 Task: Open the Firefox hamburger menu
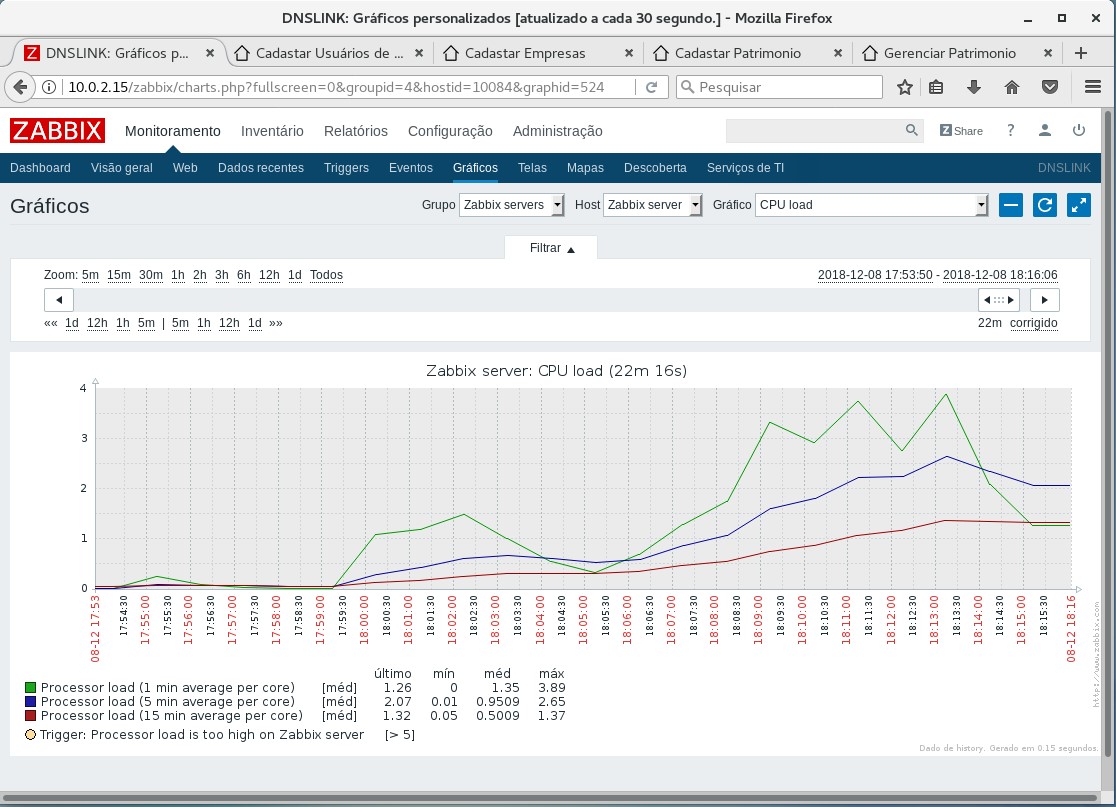[x=1093, y=87]
